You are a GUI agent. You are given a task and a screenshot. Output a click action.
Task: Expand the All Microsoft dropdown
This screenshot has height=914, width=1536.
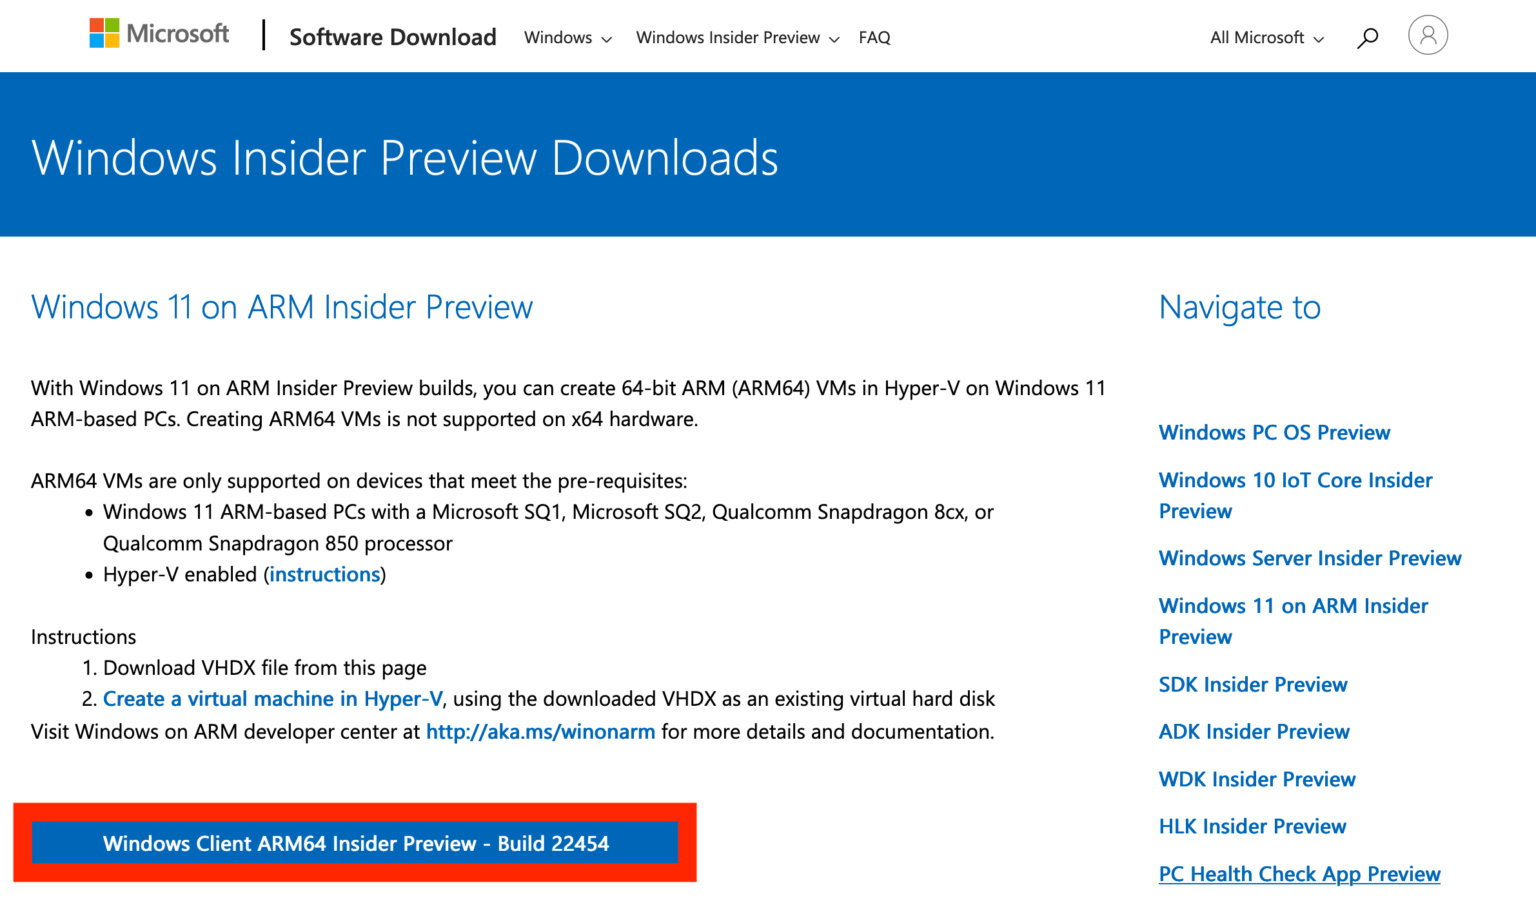(1267, 38)
